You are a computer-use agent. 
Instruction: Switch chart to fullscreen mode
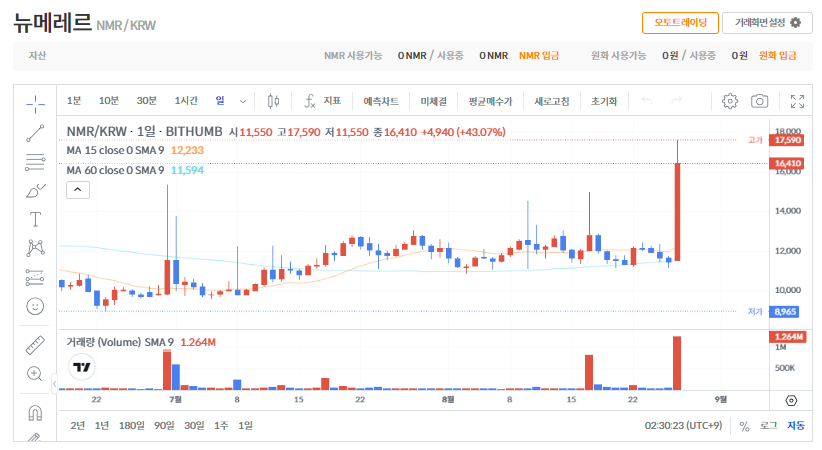pos(797,101)
